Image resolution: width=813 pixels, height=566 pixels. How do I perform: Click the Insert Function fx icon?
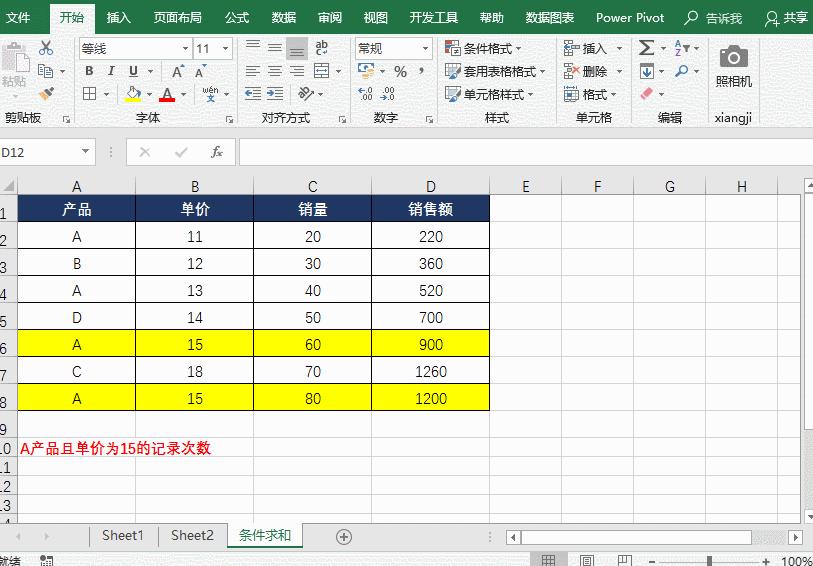point(217,152)
